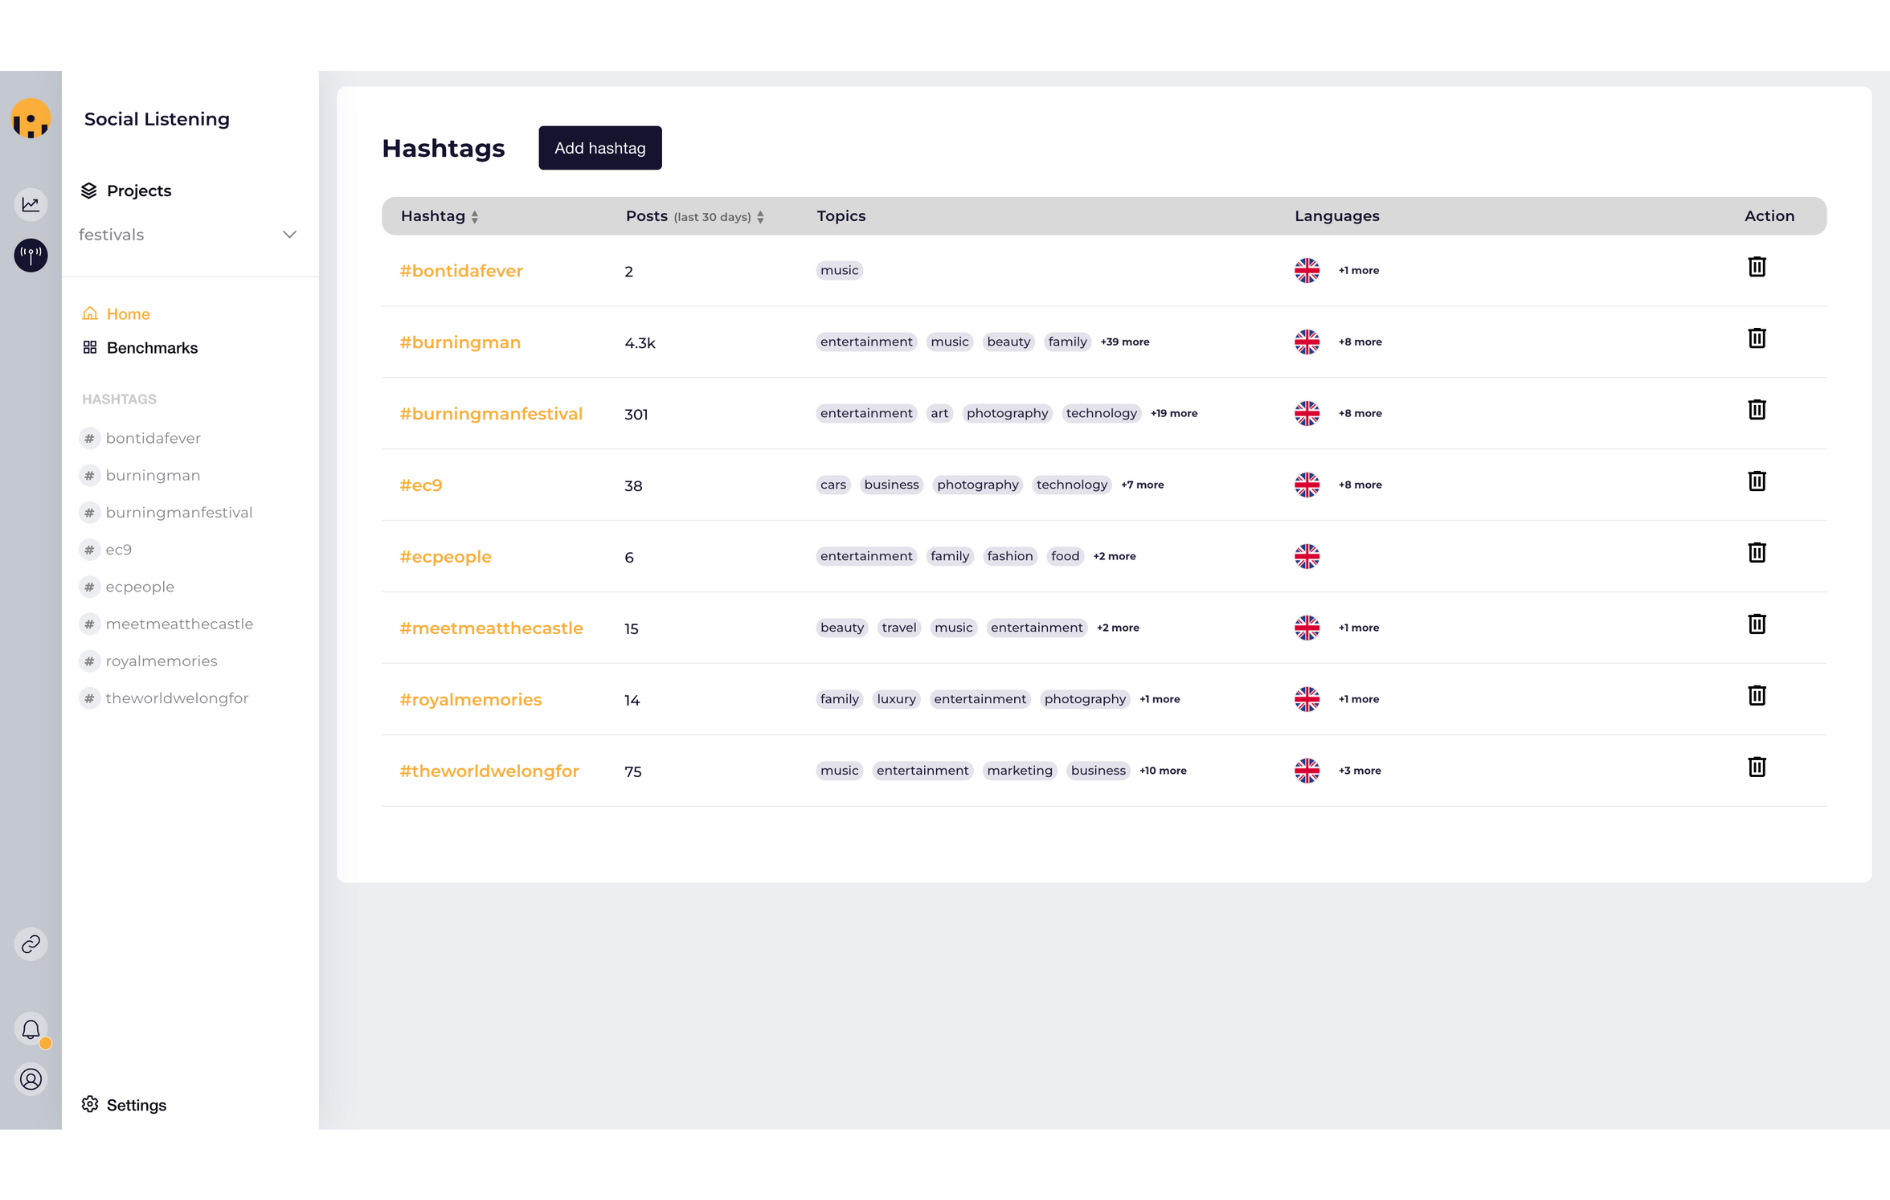
Task: Delete the #ec9 hashtag via trash icon
Action: coord(1757,481)
